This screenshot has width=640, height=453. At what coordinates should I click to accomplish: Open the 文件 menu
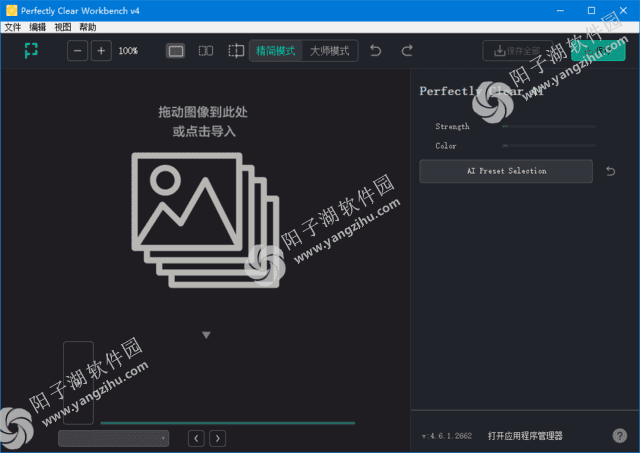tap(13, 27)
